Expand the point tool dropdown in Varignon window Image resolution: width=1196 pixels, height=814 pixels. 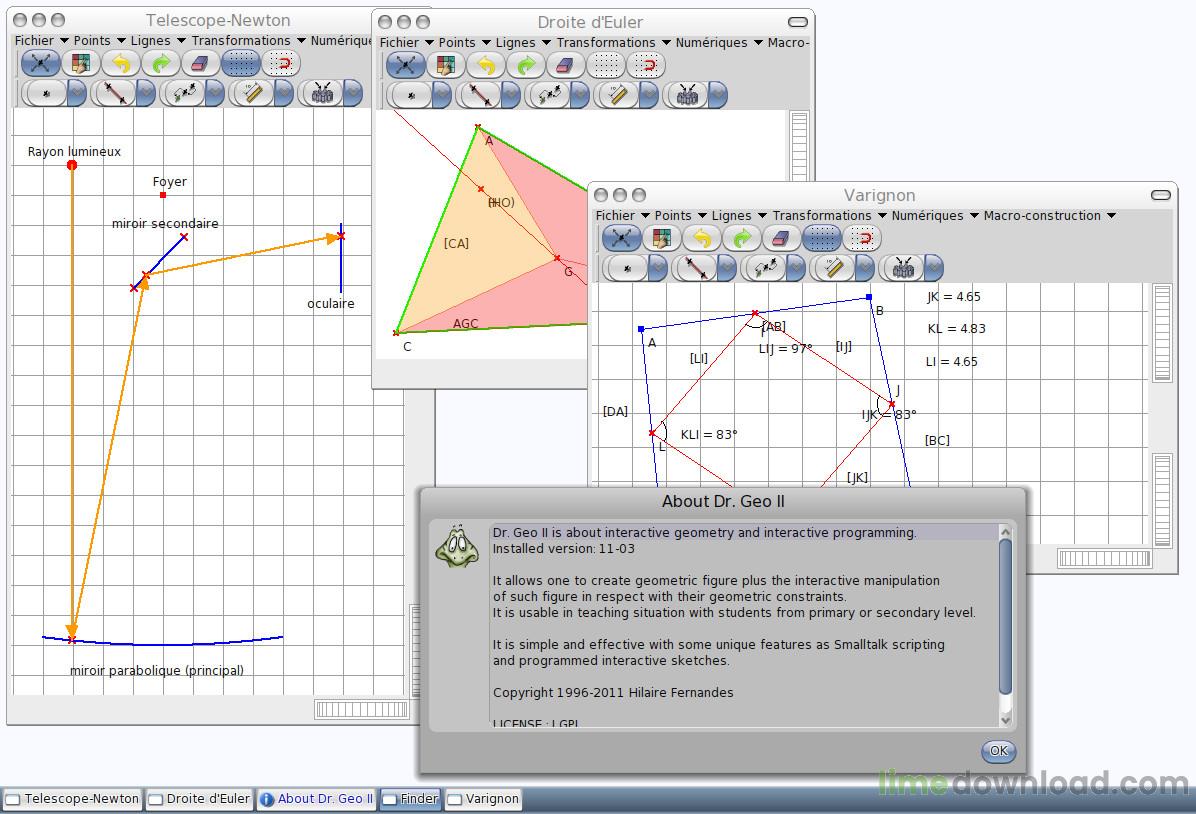point(657,268)
